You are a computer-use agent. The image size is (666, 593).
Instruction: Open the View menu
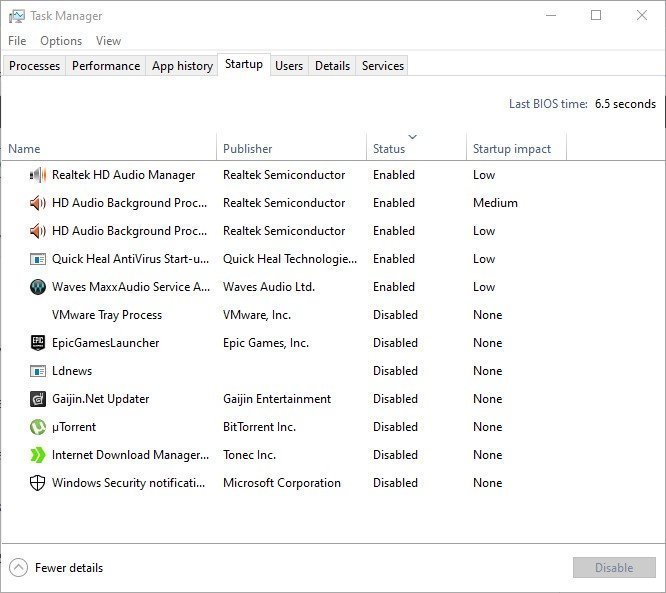pyautogui.click(x=108, y=41)
